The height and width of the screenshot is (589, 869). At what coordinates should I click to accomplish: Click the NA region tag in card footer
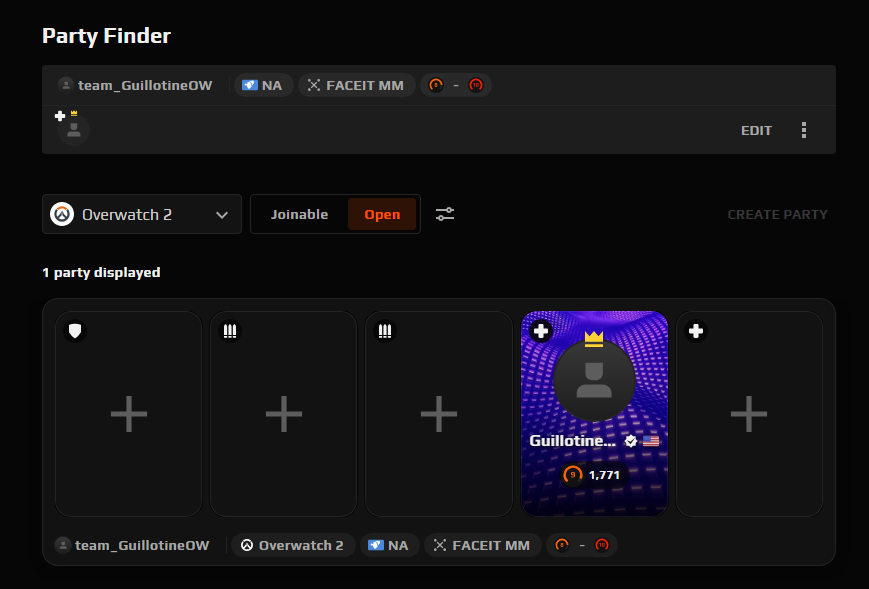pos(389,545)
